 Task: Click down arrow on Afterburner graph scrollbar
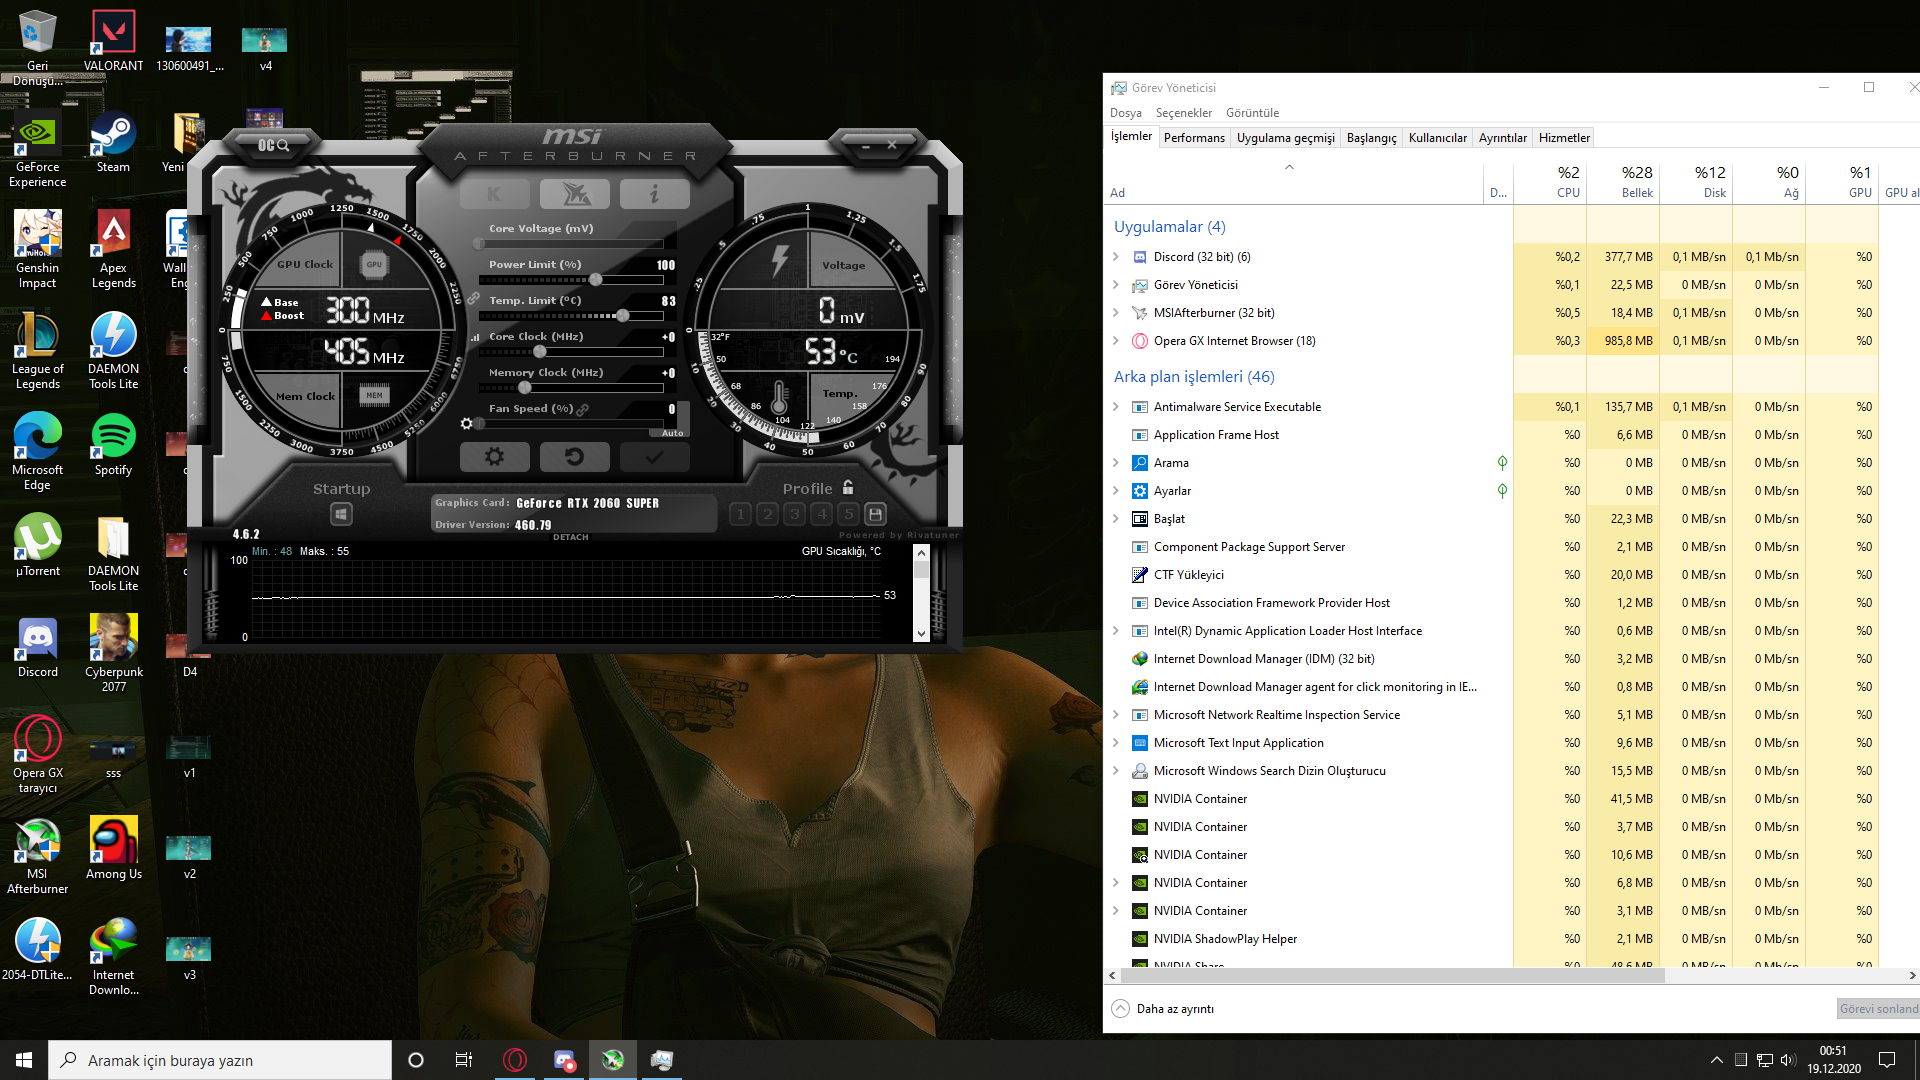pyautogui.click(x=921, y=634)
